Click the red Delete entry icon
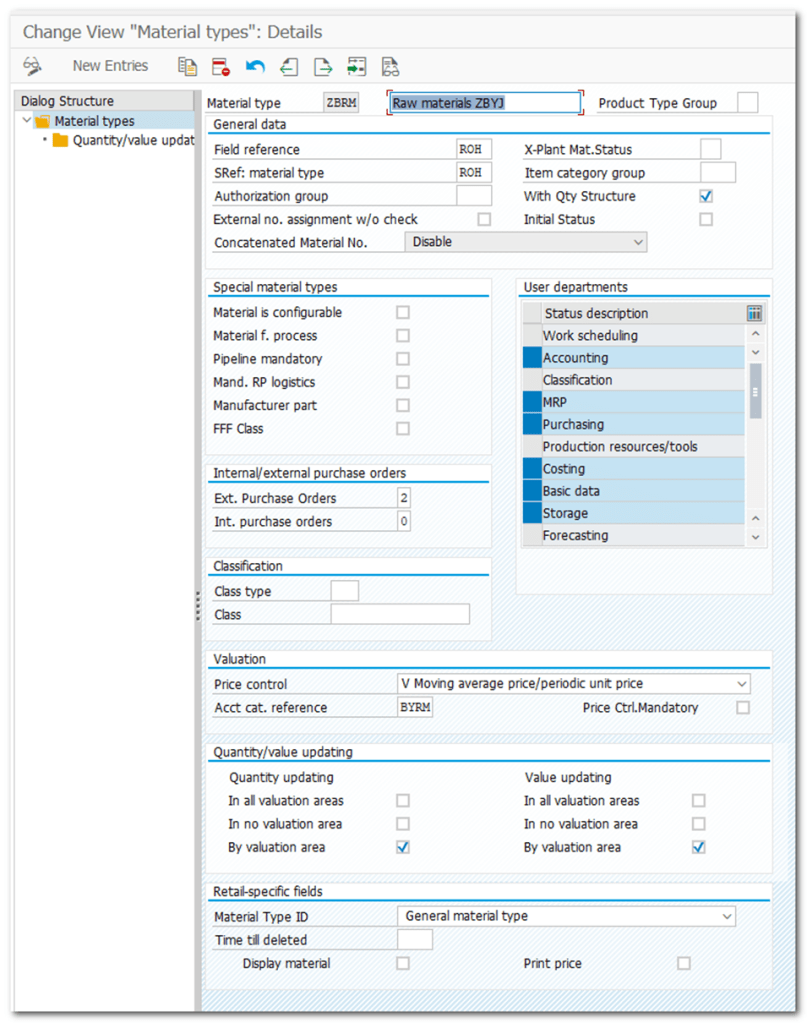The height and width of the screenshot is (1023, 807). (221, 66)
